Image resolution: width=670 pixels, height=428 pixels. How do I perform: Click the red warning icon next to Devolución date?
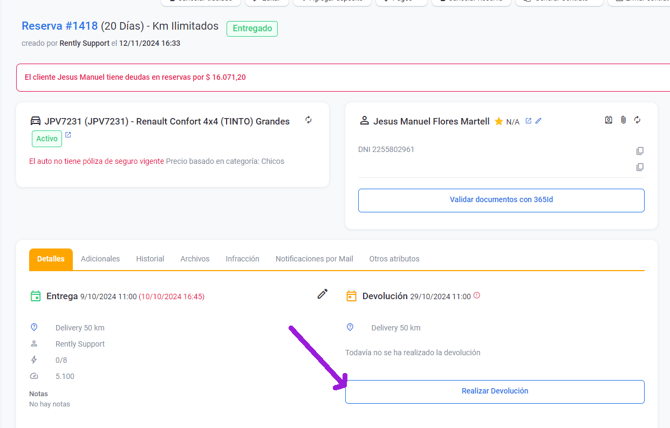coord(477,296)
